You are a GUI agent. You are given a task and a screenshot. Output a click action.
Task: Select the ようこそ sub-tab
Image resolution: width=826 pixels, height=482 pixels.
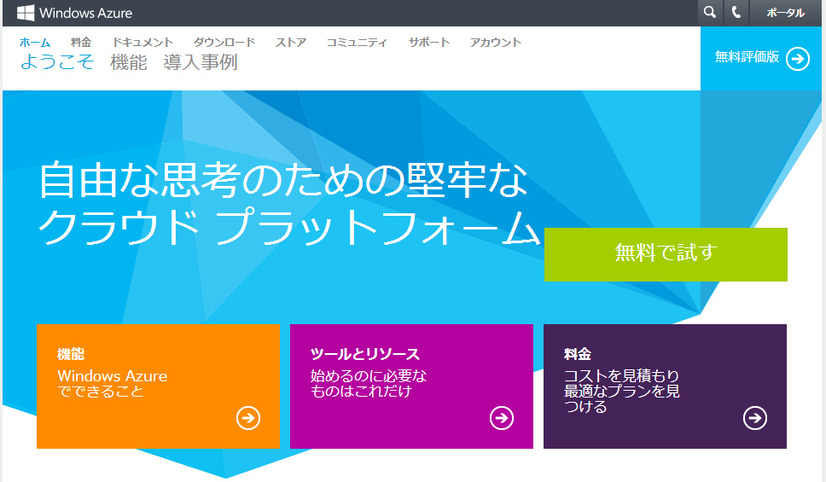pos(57,62)
